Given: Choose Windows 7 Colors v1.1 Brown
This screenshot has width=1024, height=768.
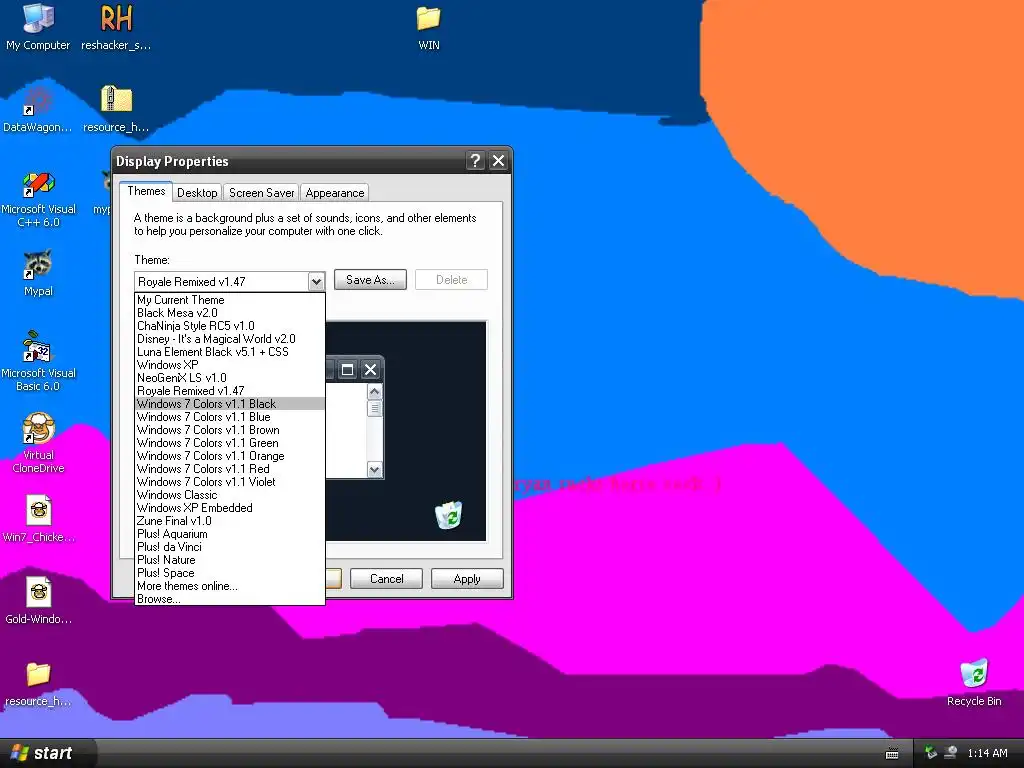Looking at the screenshot, I should (230, 430).
